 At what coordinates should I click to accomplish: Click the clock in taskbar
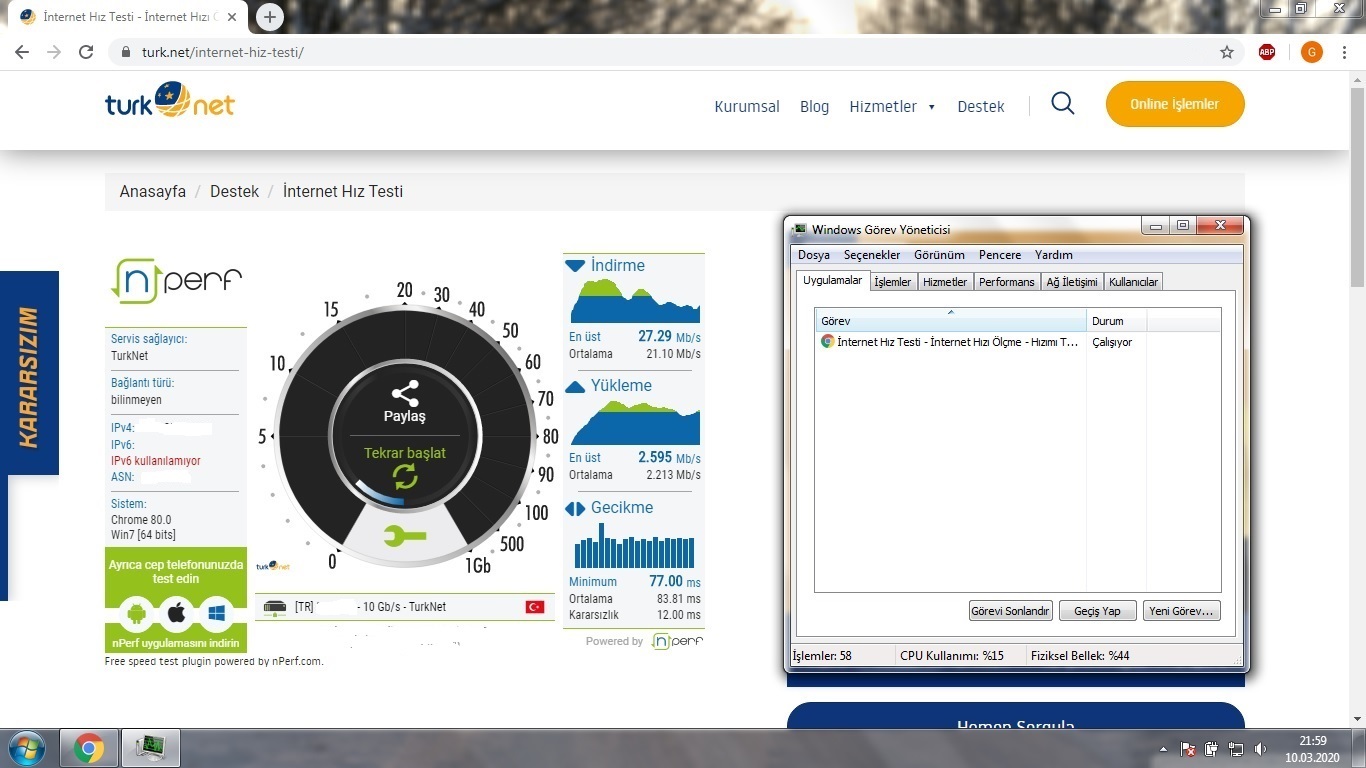(x=1312, y=749)
